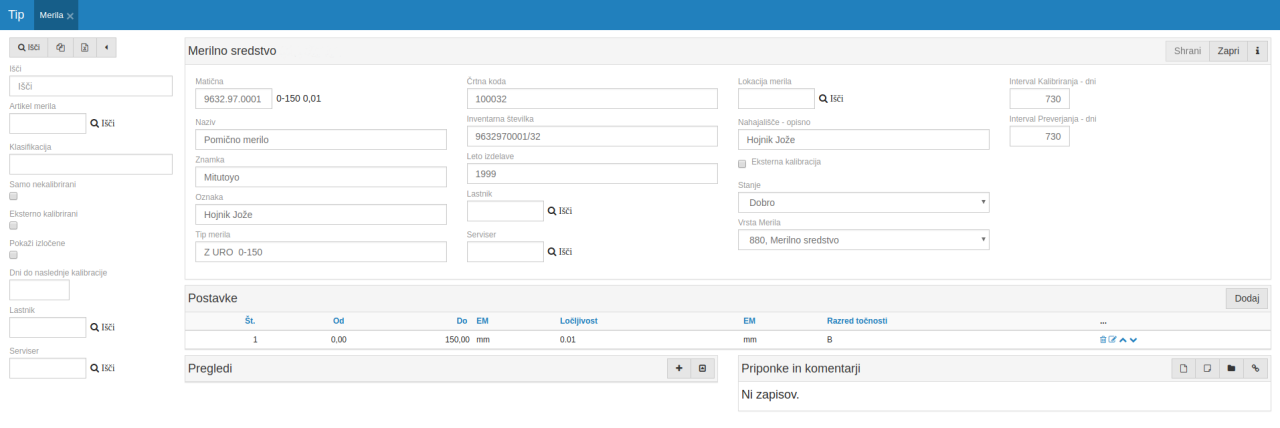Collapse the left search panel with arrow
This screenshot has width=1280, height=428.
(106, 47)
